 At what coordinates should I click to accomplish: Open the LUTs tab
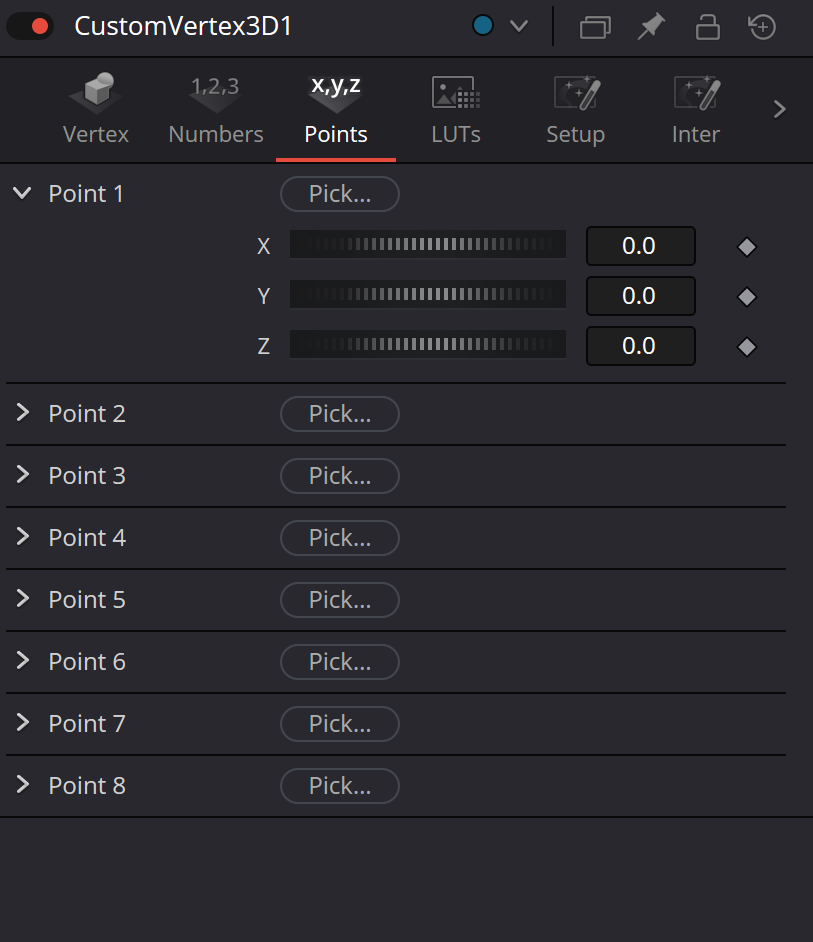tap(455, 109)
